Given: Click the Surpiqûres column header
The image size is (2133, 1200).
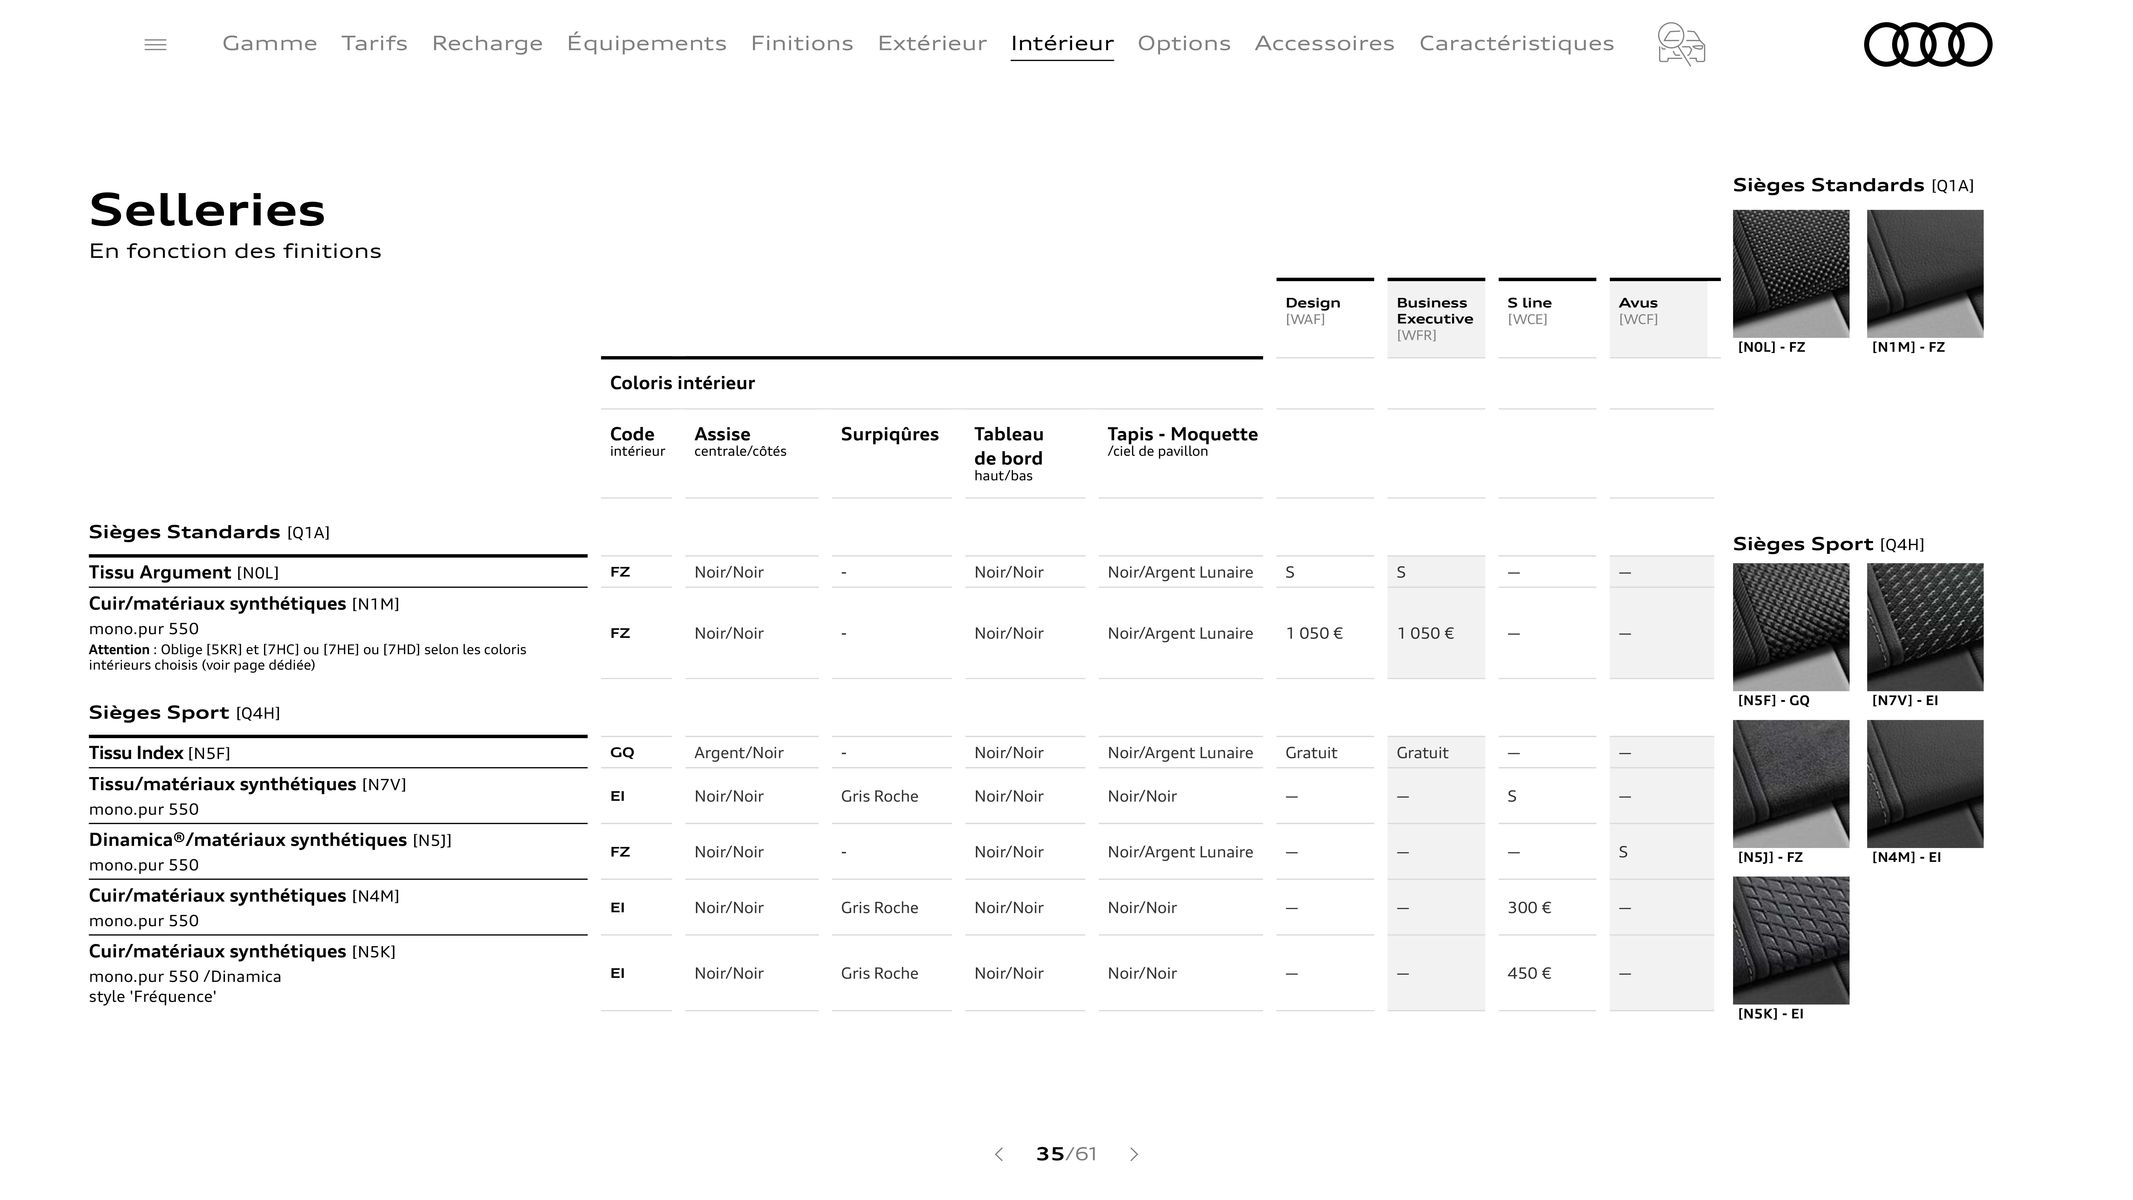Looking at the screenshot, I should pyautogui.click(x=889, y=434).
